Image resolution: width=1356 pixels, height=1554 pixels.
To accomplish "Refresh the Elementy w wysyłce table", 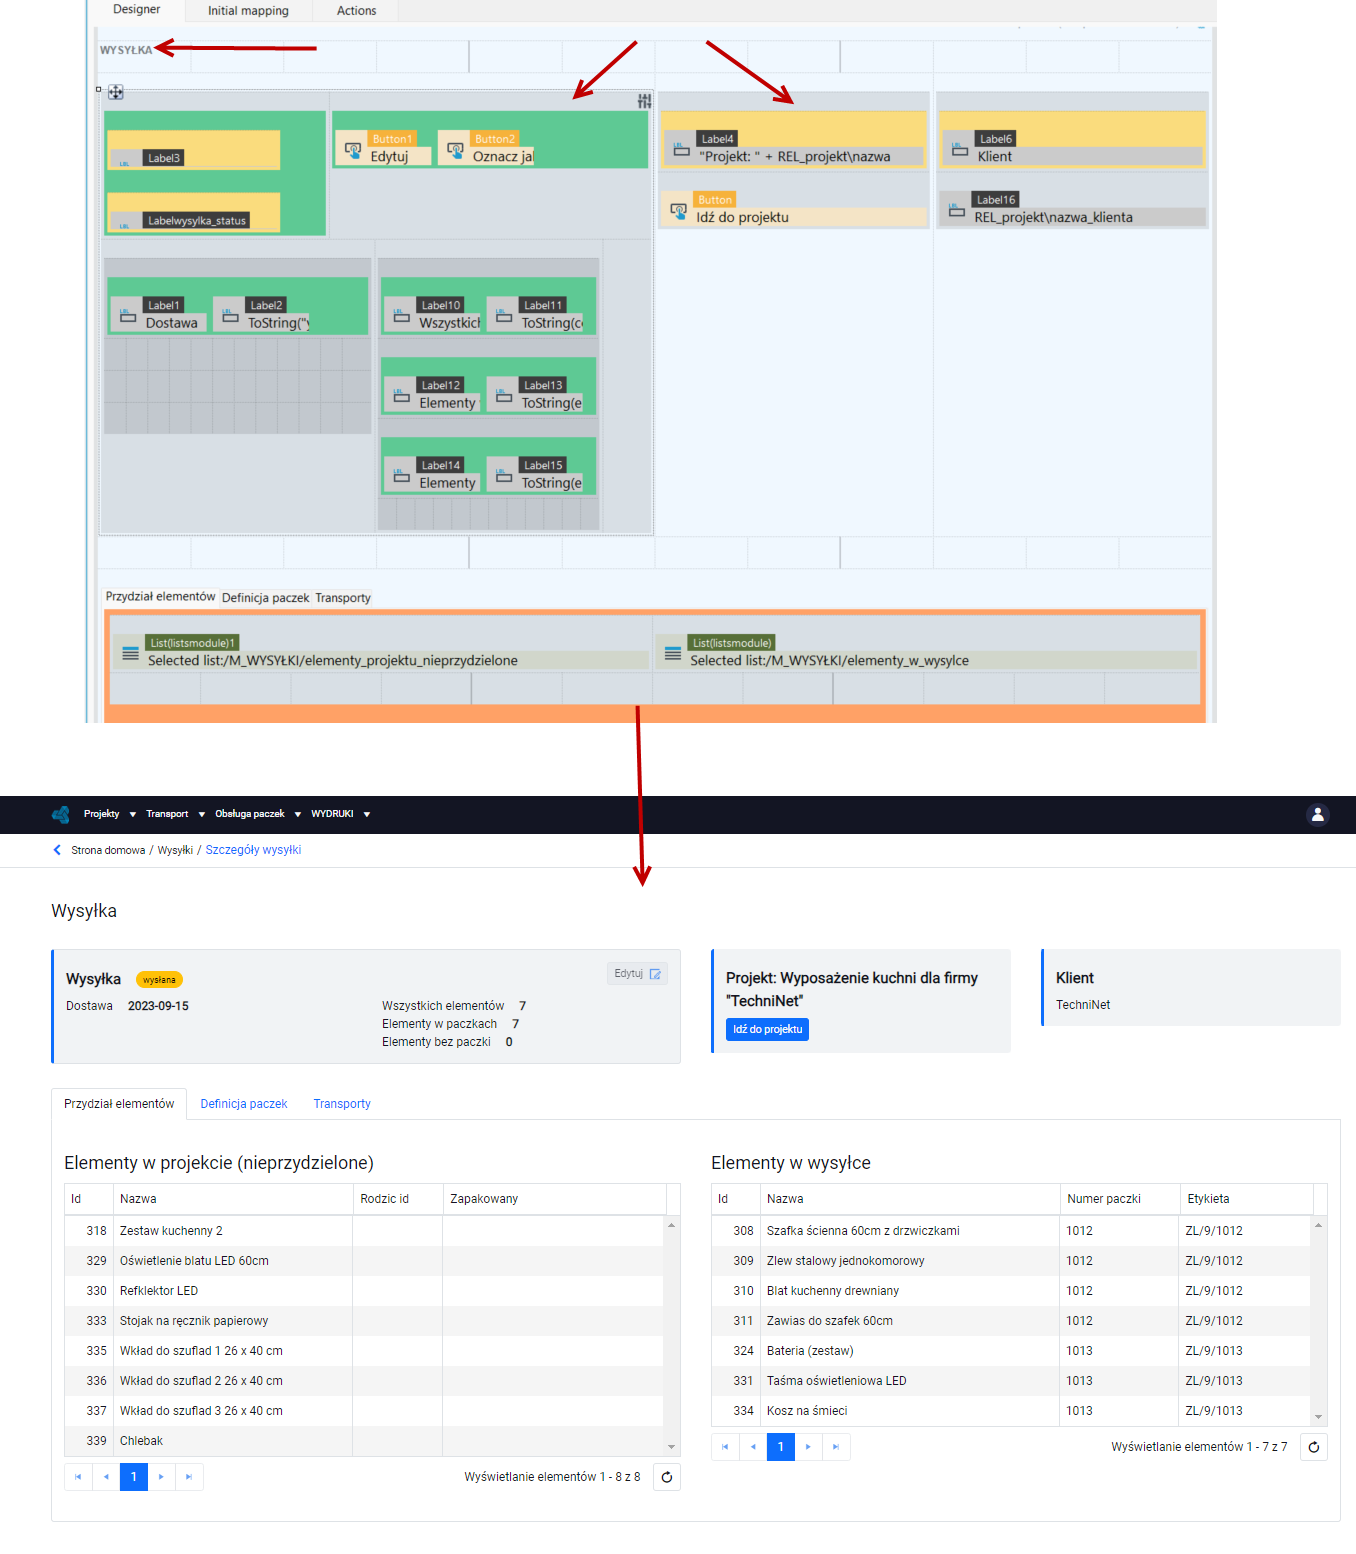I will [1314, 1447].
